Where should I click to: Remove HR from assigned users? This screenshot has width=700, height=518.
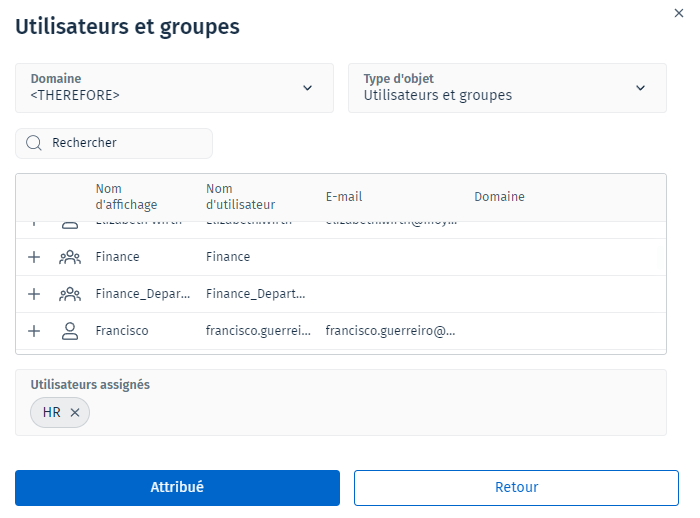[x=75, y=412]
